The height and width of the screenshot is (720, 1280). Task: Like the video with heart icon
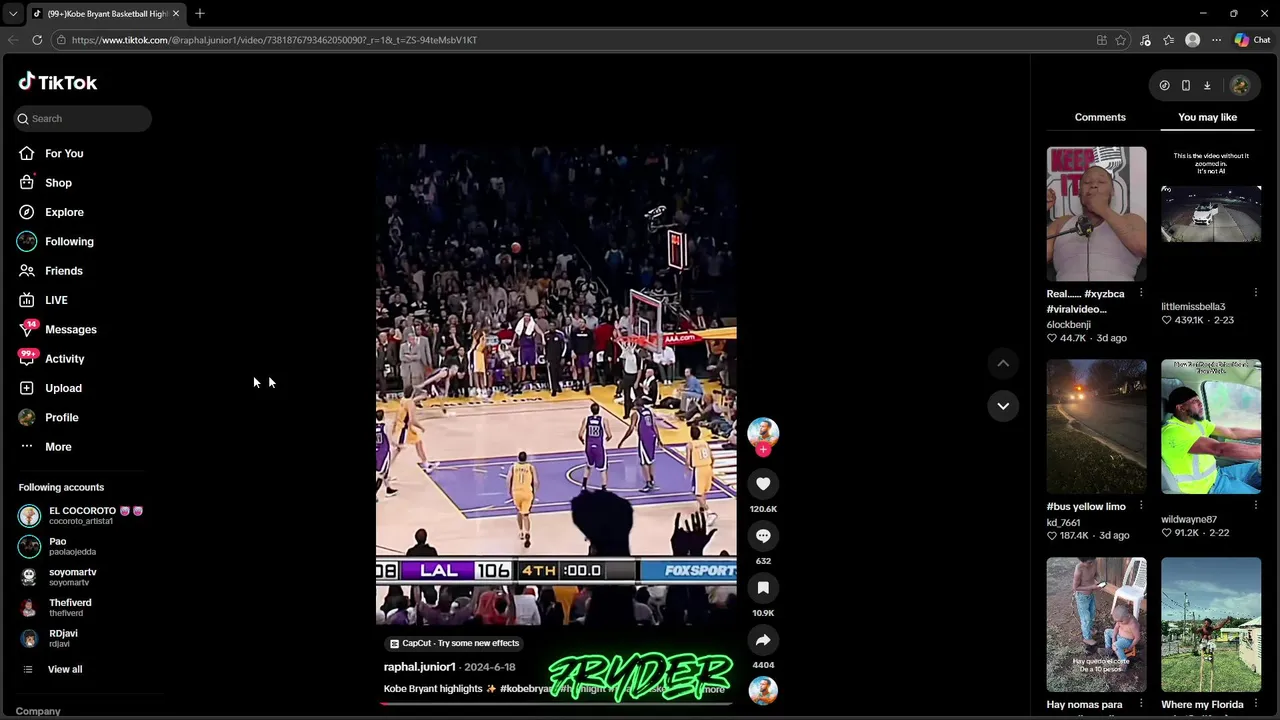pos(763,484)
